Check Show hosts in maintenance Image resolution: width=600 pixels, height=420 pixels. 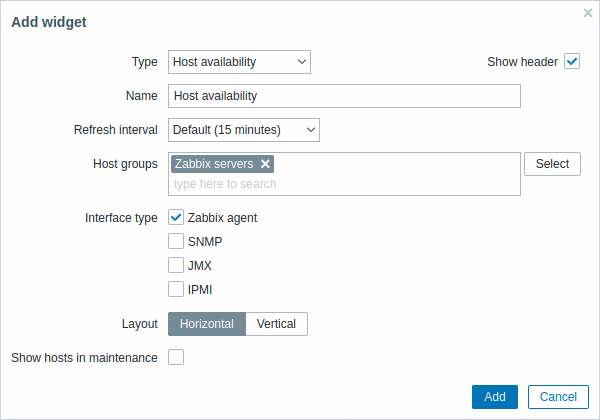[x=176, y=357]
